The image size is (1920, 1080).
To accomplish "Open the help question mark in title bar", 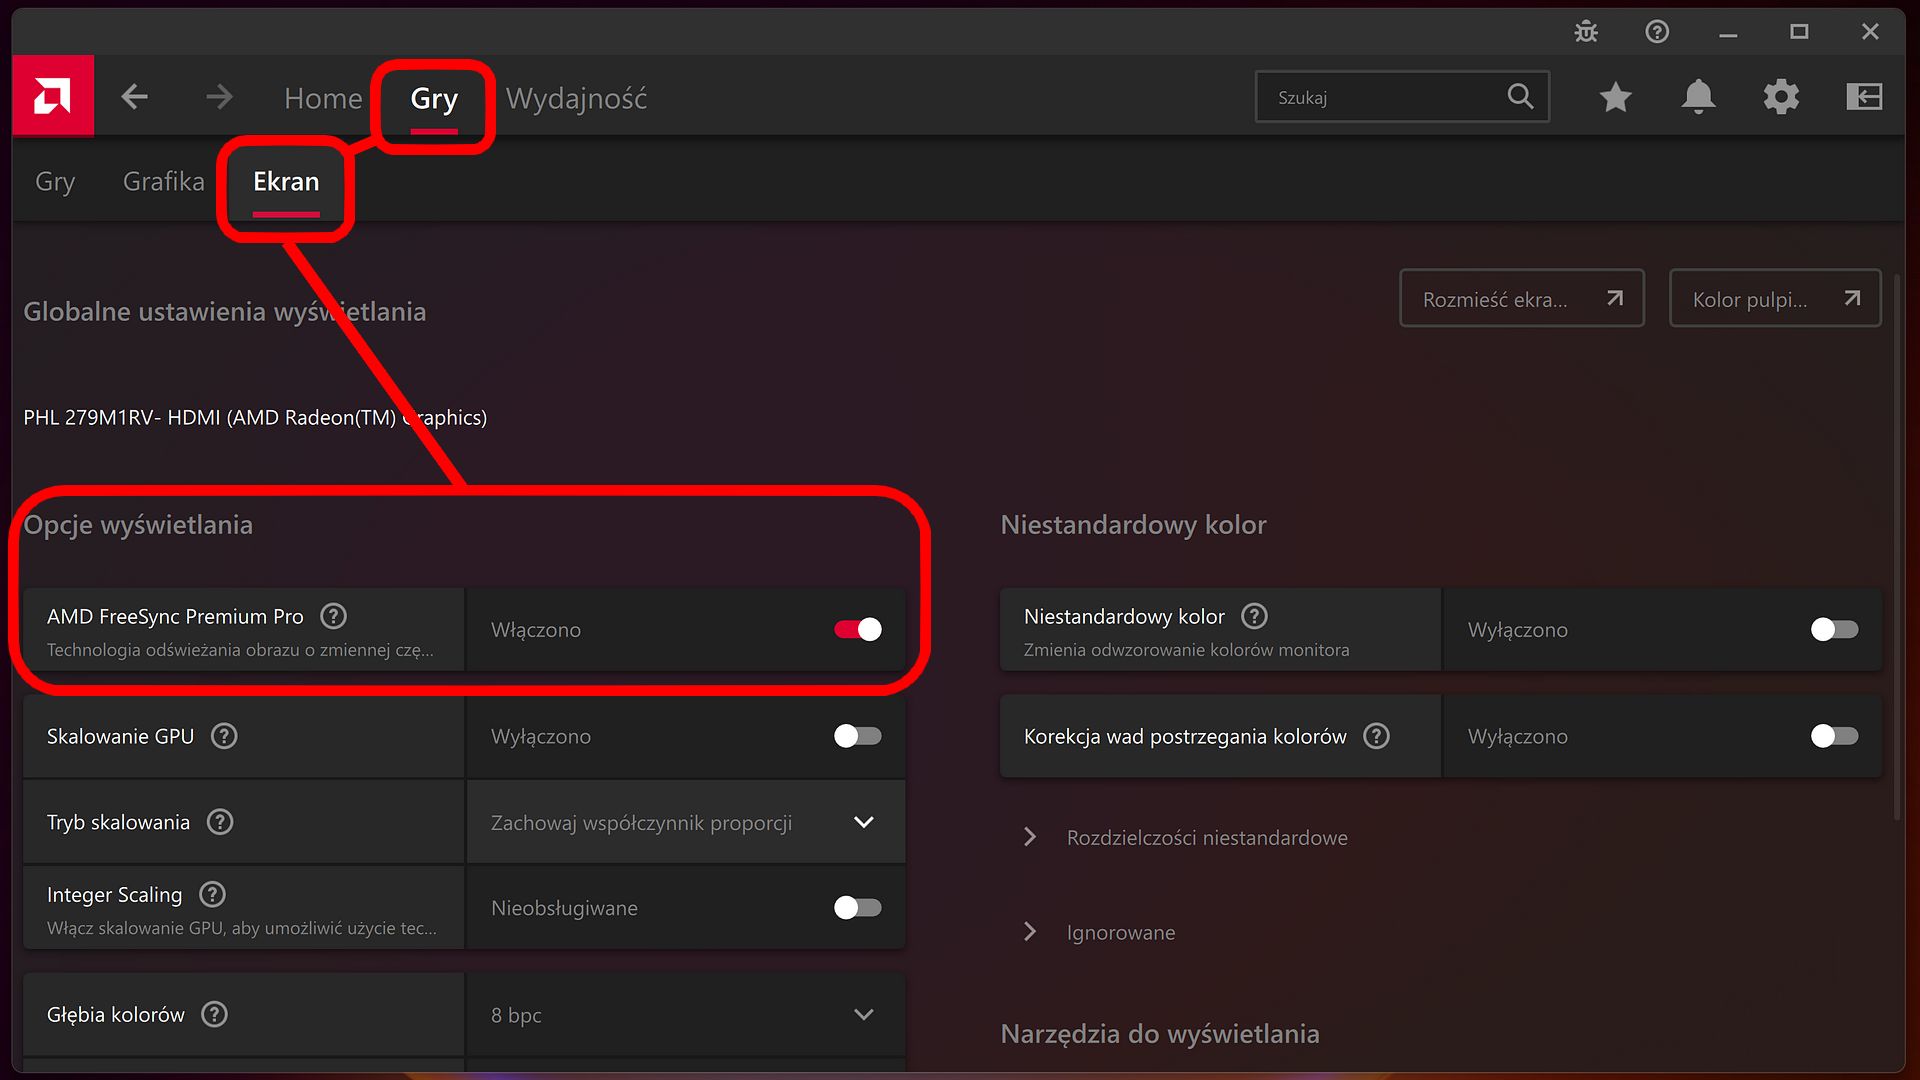I will [x=1657, y=32].
